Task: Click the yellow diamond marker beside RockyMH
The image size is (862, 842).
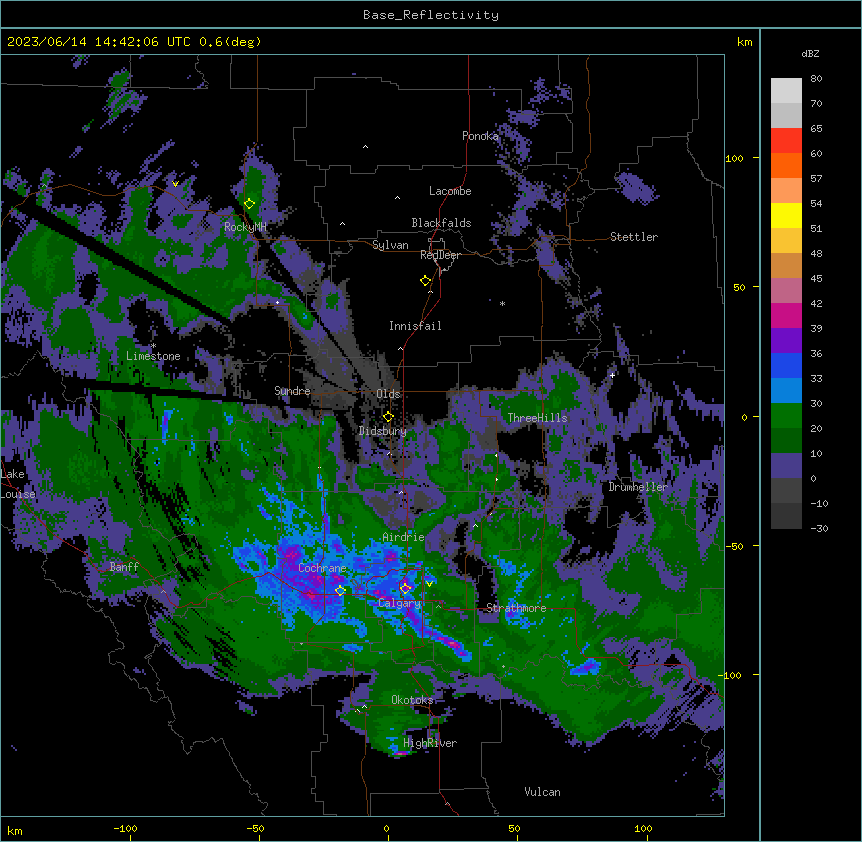Action: pos(249,204)
